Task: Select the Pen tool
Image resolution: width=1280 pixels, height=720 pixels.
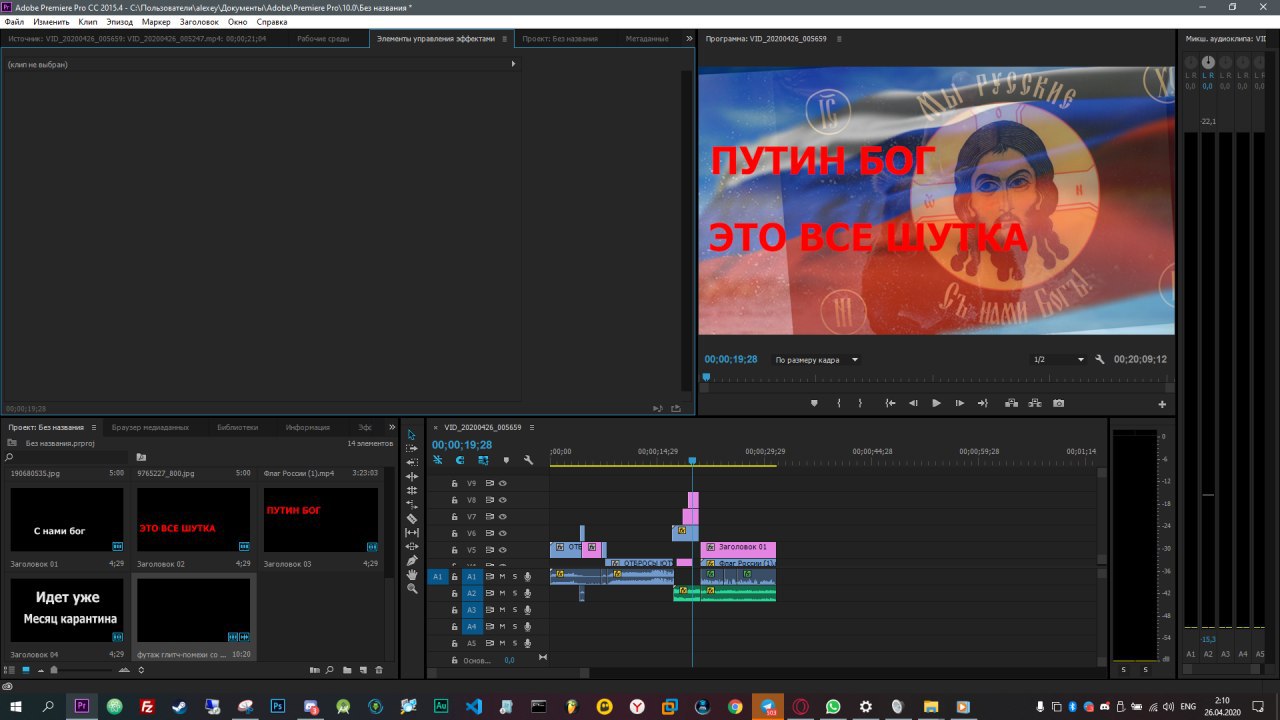Action: (412, 561)
